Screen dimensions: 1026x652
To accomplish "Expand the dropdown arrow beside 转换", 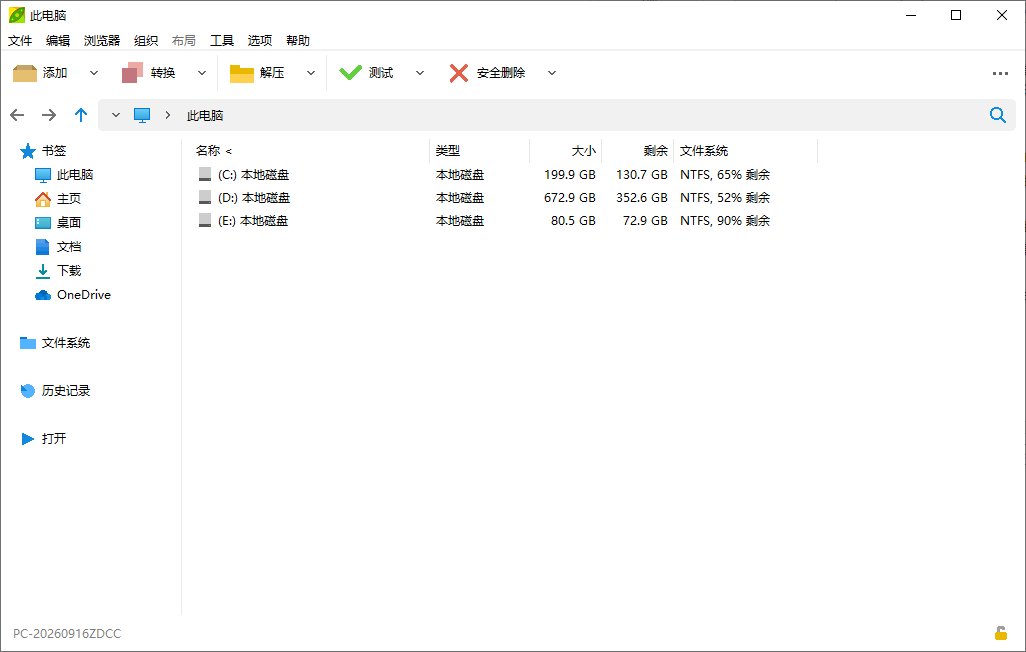I will click(202, 73).
